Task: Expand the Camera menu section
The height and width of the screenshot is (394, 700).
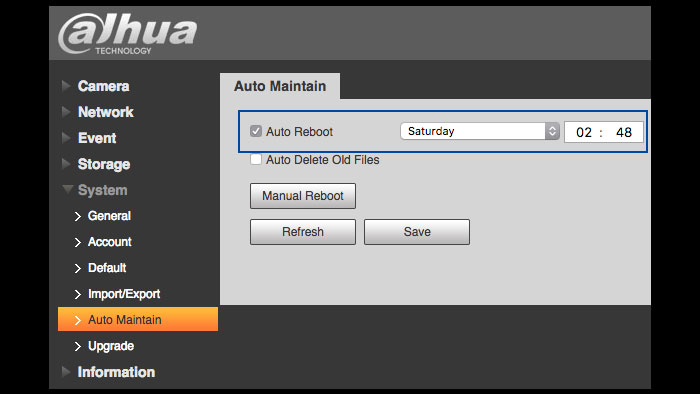Action: [x=103, y=86]
